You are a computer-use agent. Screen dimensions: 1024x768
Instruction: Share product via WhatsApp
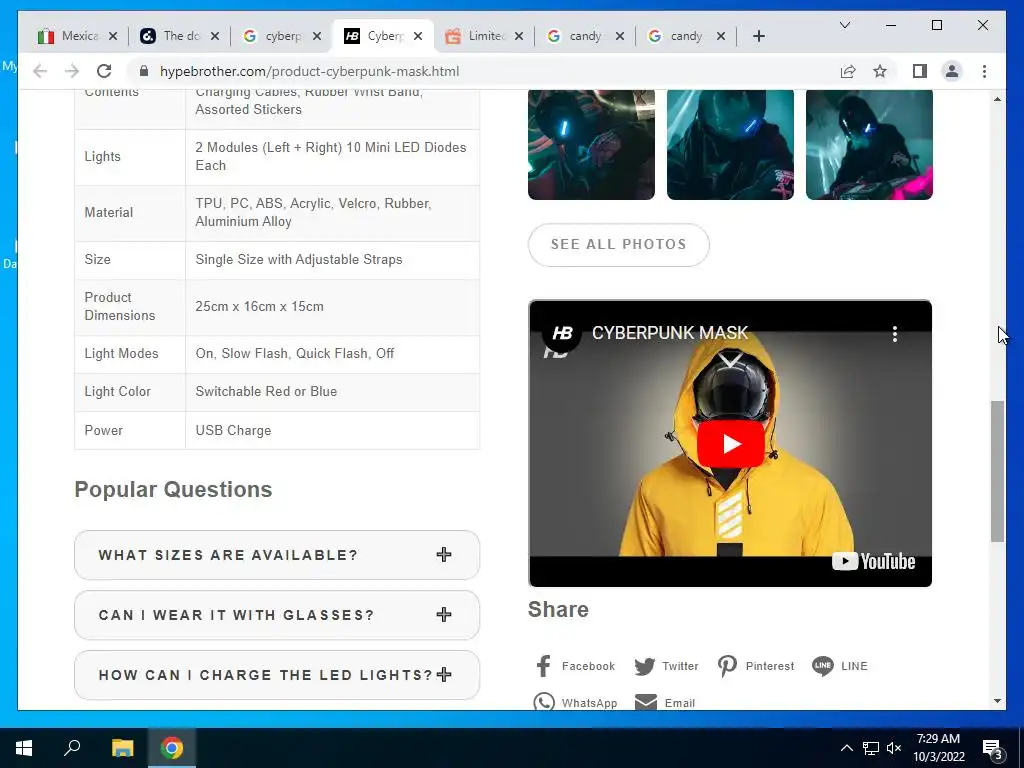[x=575, y=702]
